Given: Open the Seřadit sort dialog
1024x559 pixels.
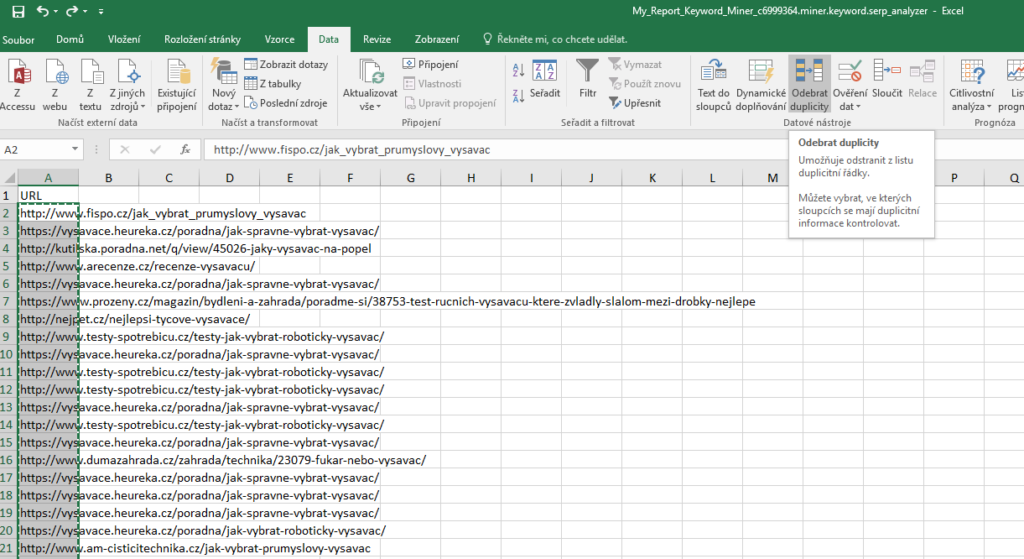Looking at the screenshot, I should 545,80.
